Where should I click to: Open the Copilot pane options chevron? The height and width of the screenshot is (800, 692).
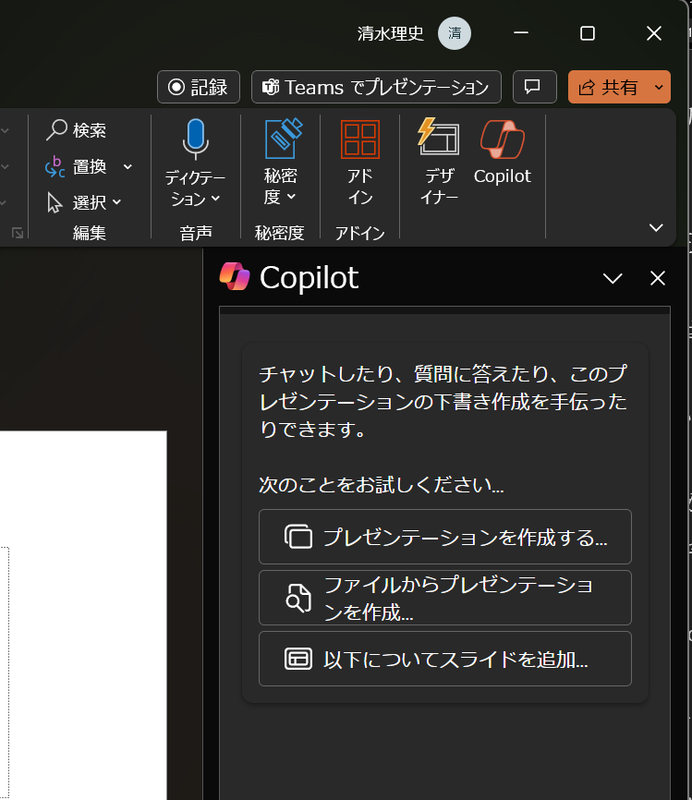coord(612,278)
